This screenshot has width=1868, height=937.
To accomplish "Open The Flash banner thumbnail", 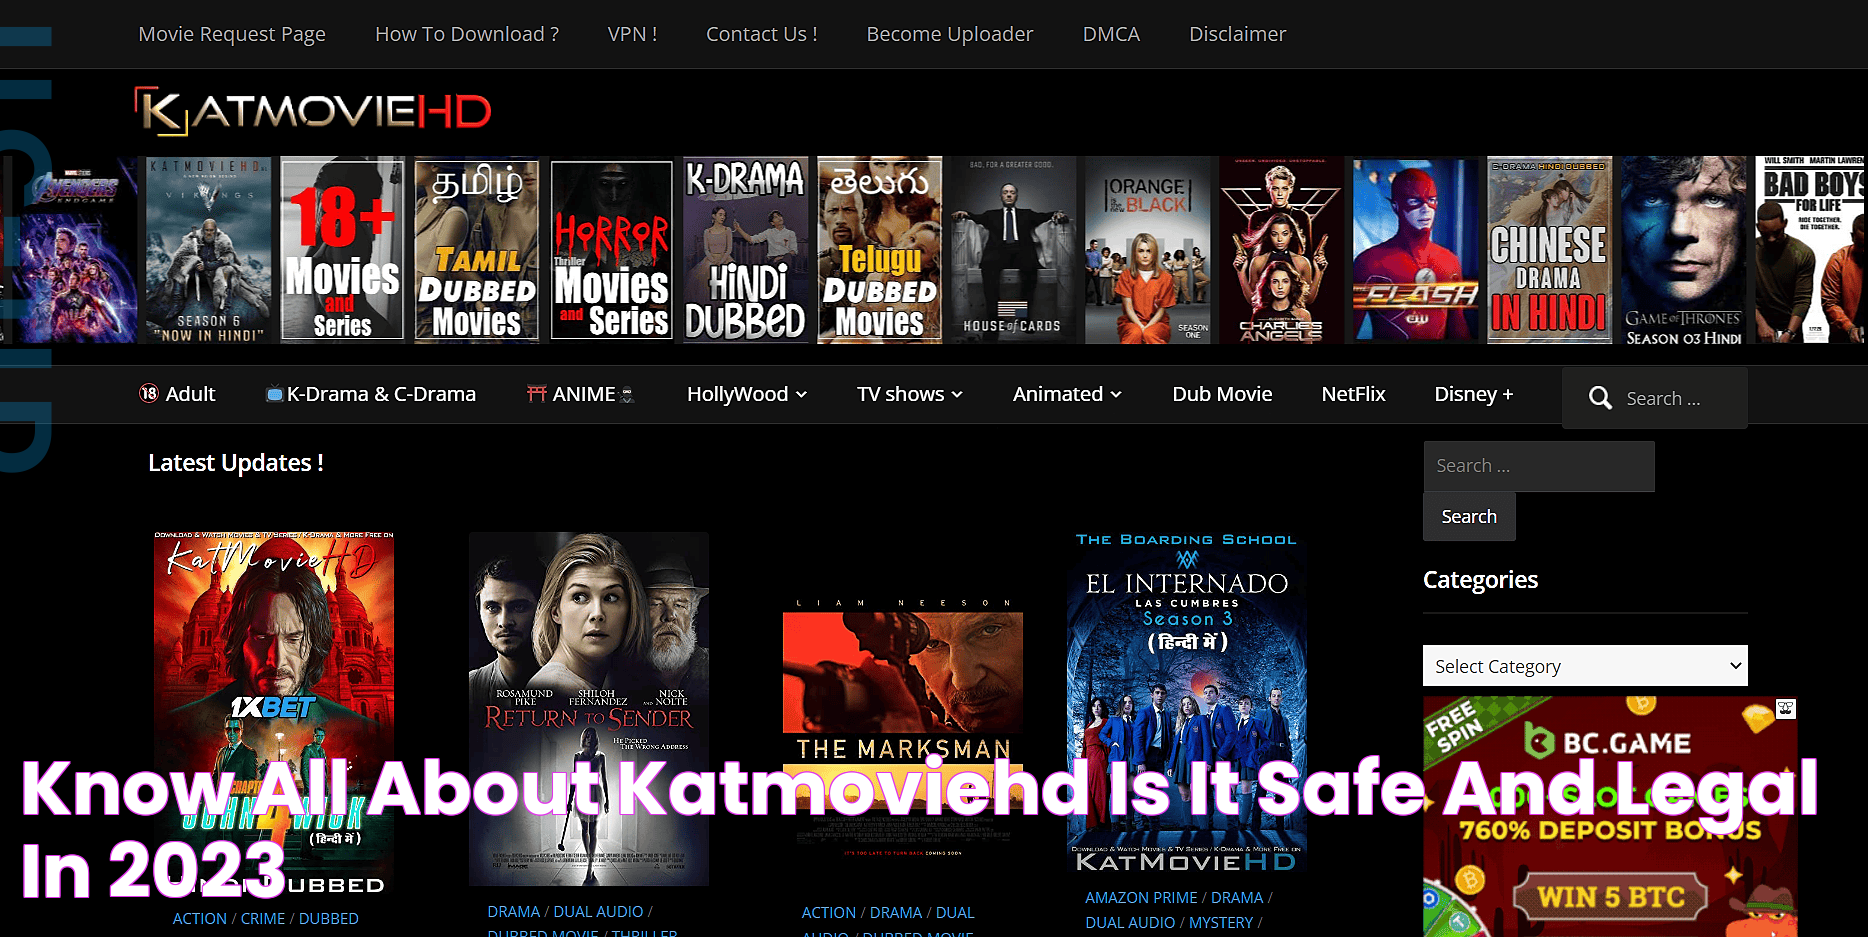I will coord(1415,250).
